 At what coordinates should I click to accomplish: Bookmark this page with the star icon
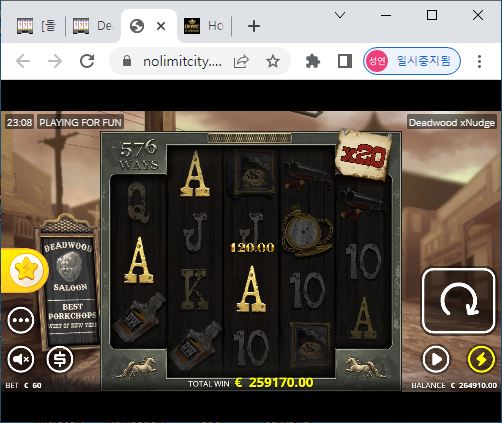(x=273, y=61)
